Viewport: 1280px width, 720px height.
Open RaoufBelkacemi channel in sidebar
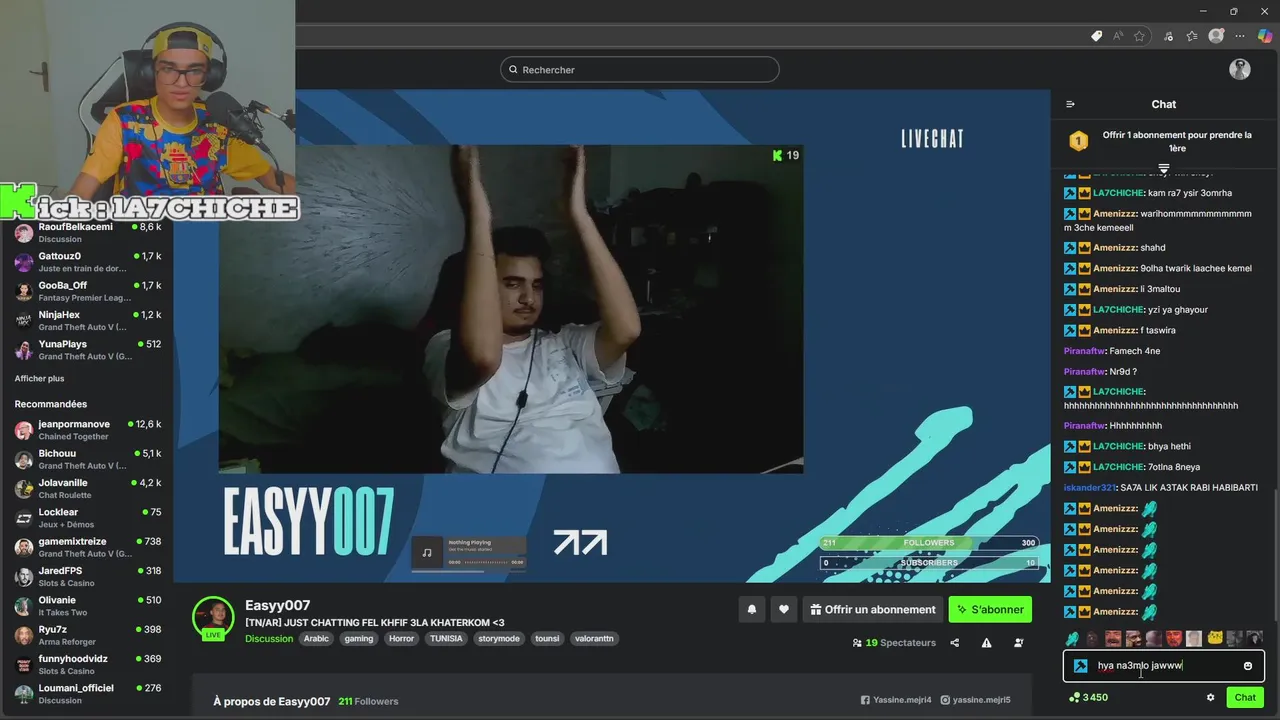pyautogui.click(x=87, y=233)
